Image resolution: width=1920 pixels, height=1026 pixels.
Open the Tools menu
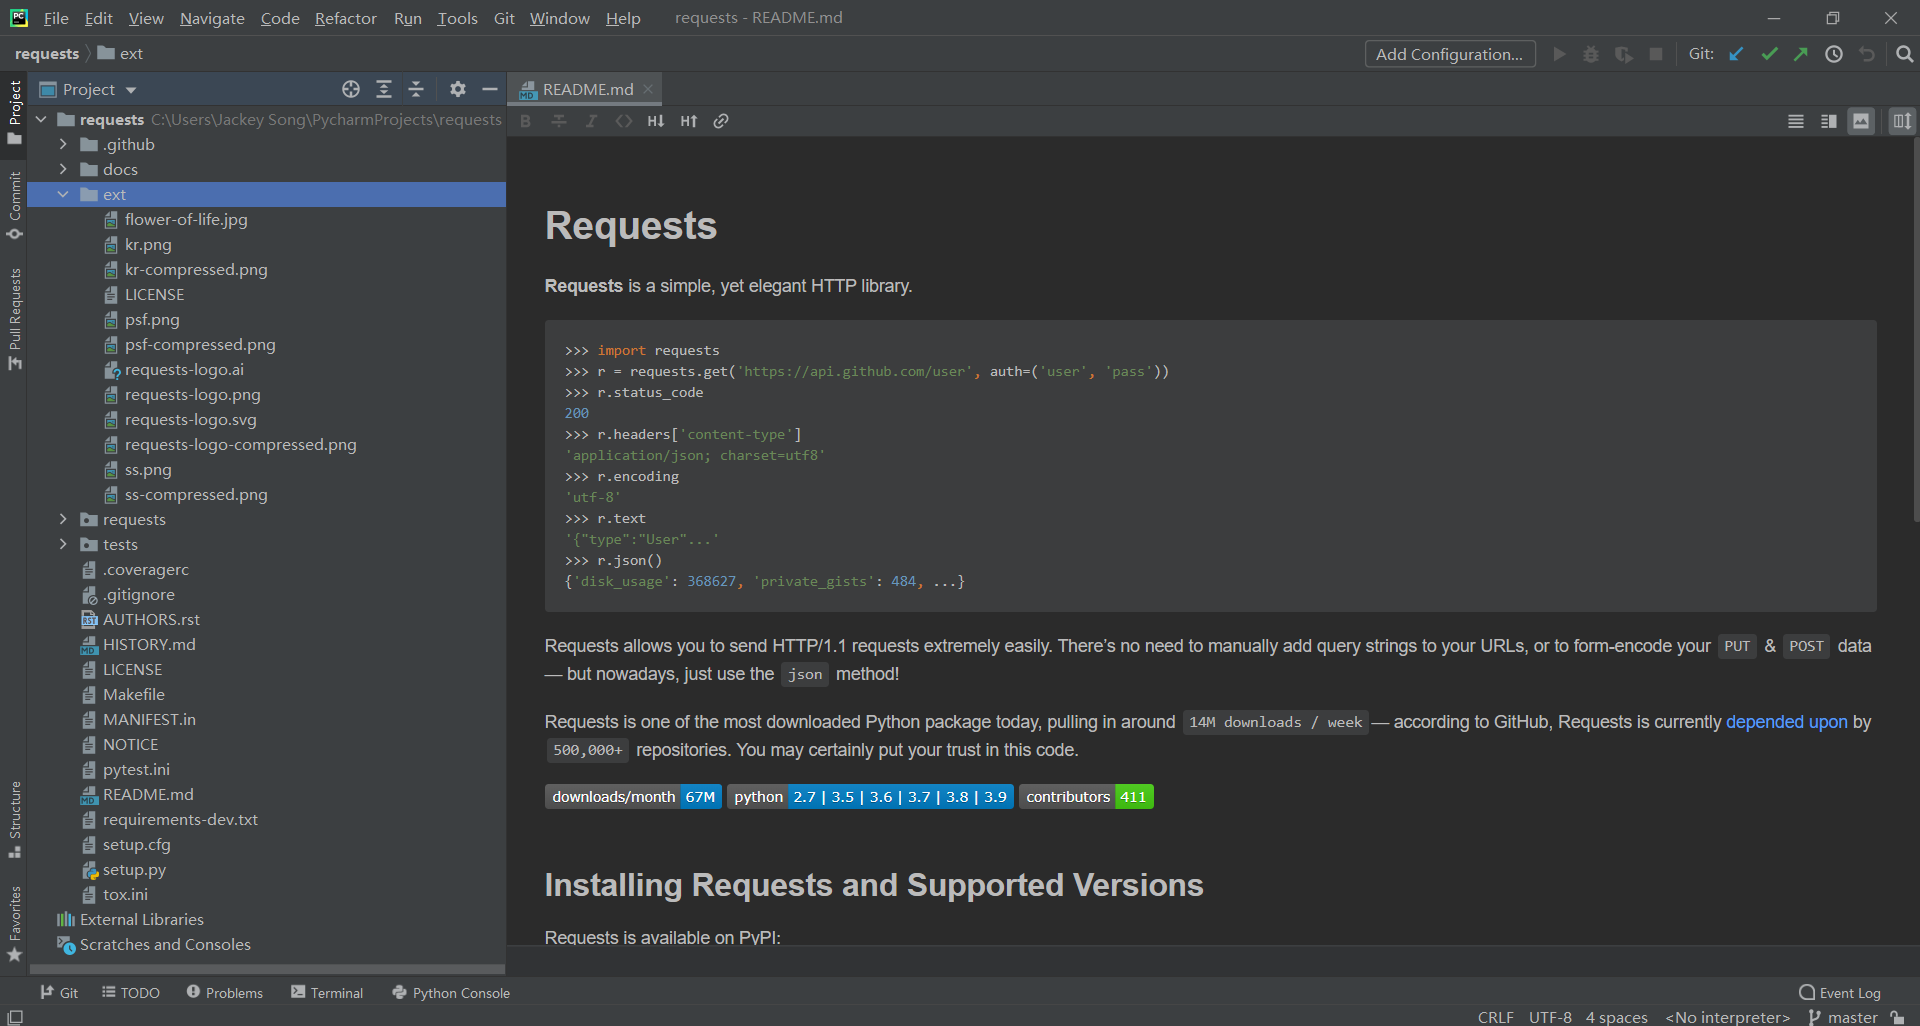(457, 18)
